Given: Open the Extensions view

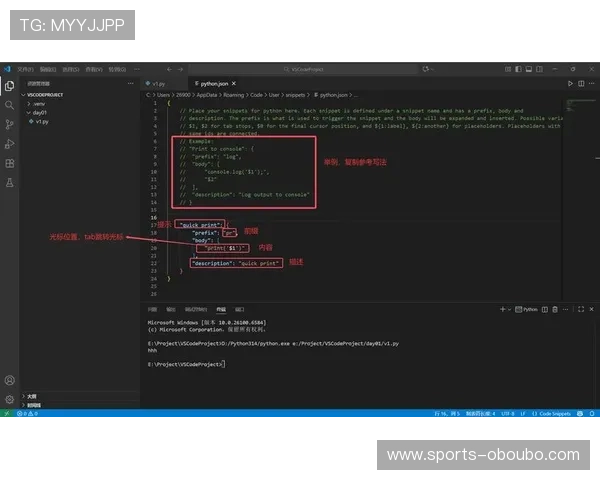Looking at the screenshot, I should (x=10, y=163).
